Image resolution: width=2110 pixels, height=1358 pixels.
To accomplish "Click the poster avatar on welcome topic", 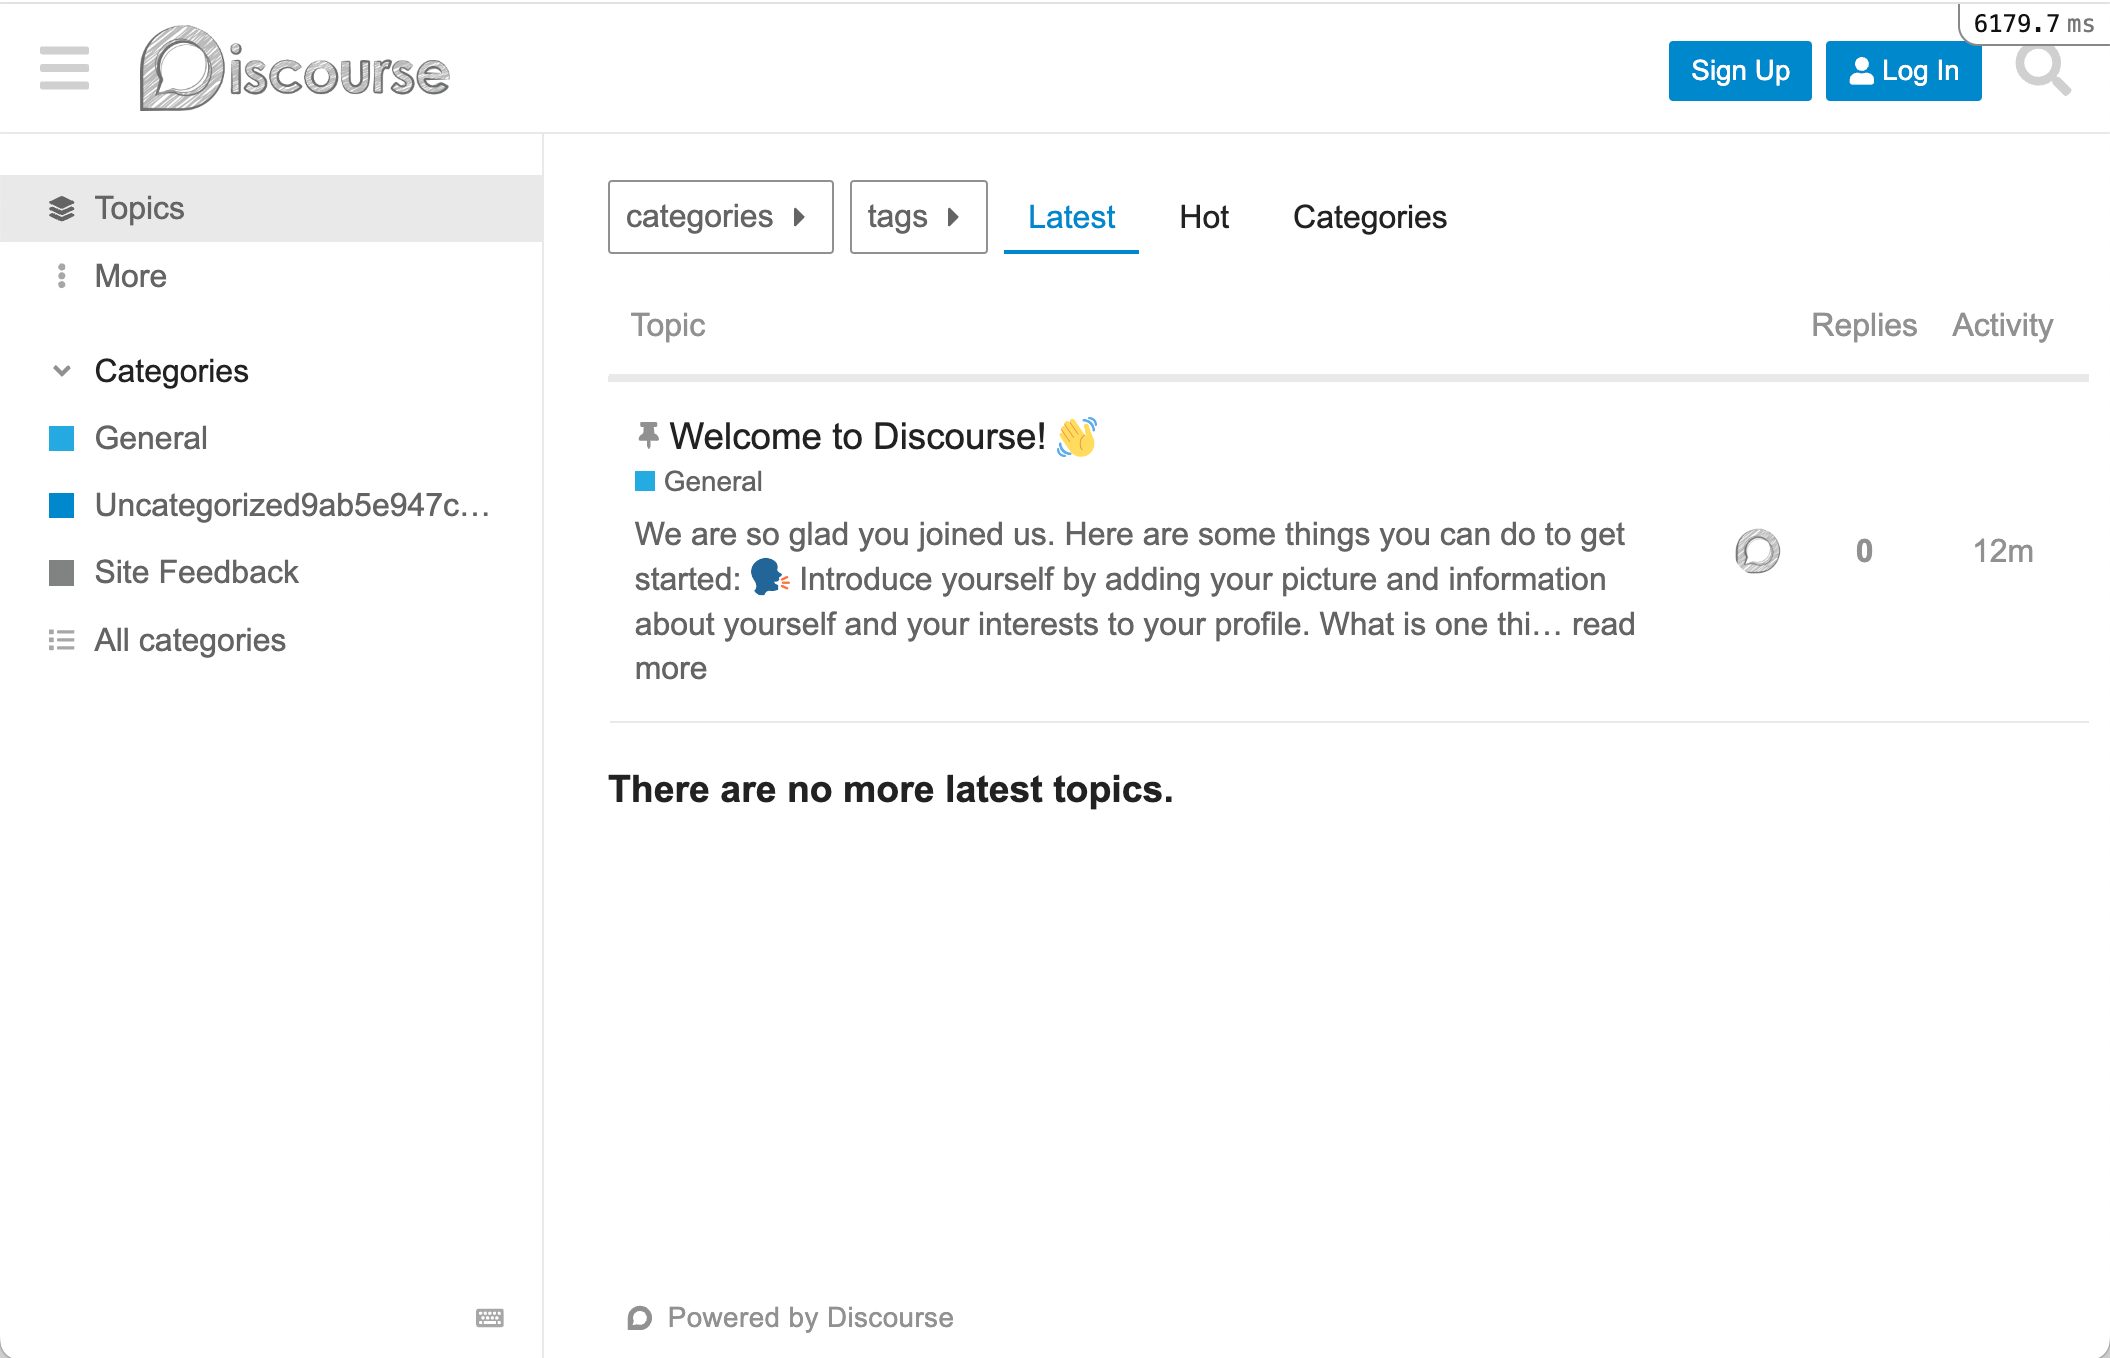I will pyautogui.click(x=1757, y=551).
